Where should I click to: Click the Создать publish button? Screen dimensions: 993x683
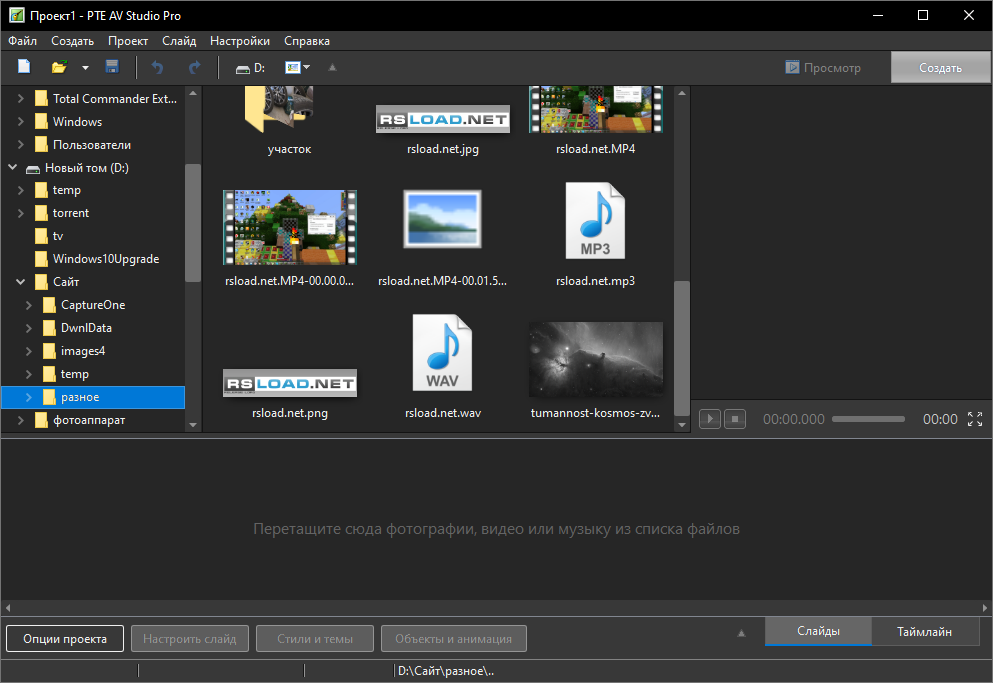pyautogui.click(x=940, y=68)
